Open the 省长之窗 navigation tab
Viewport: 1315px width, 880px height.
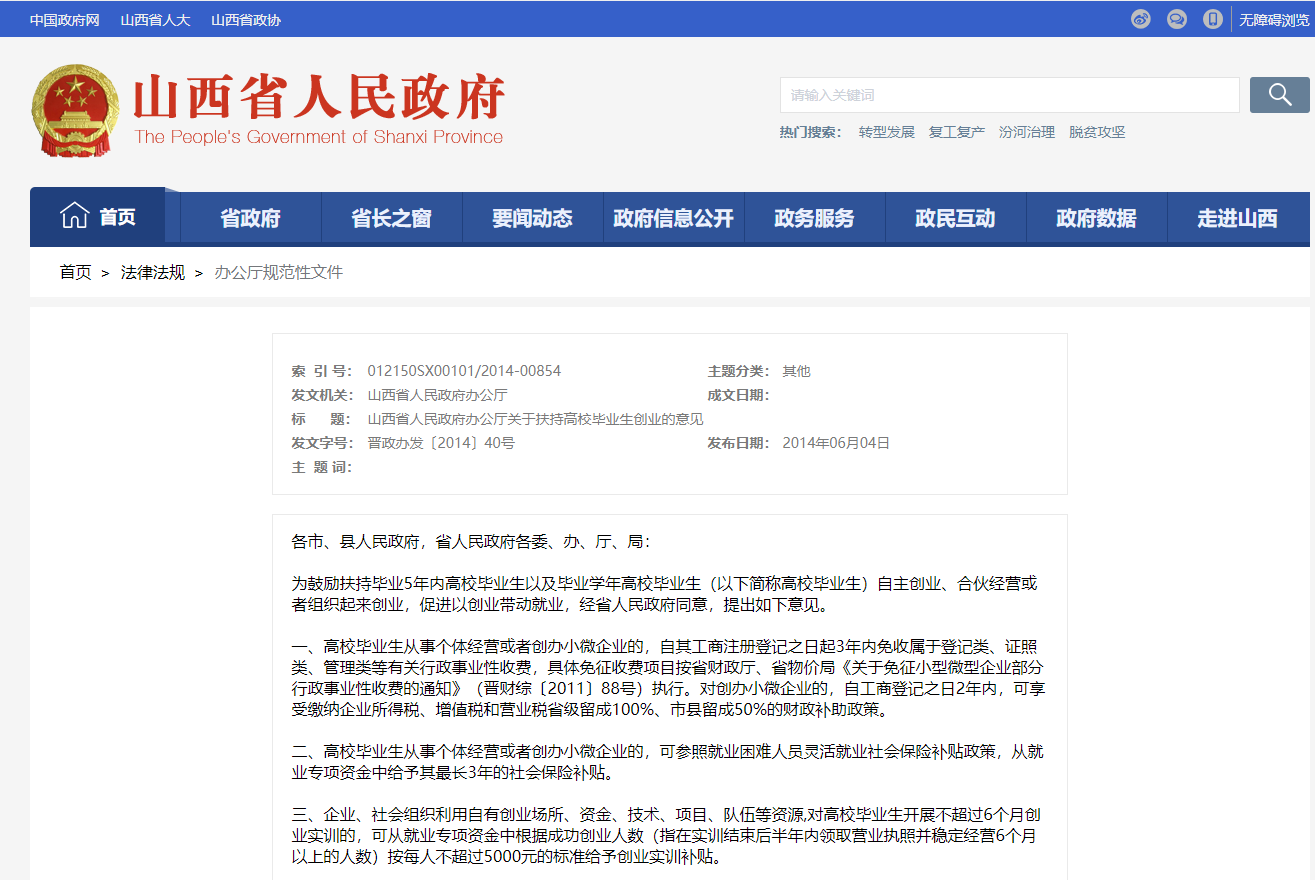pyautogui.click(x=391, y=218)
